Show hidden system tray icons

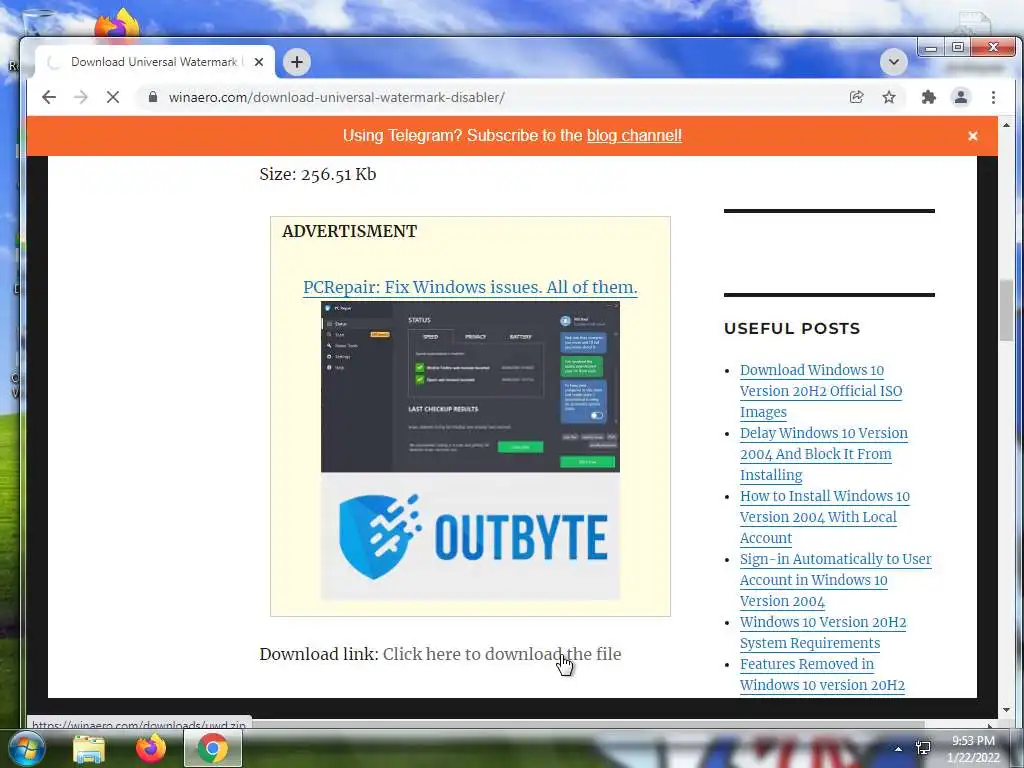point(899,749)
